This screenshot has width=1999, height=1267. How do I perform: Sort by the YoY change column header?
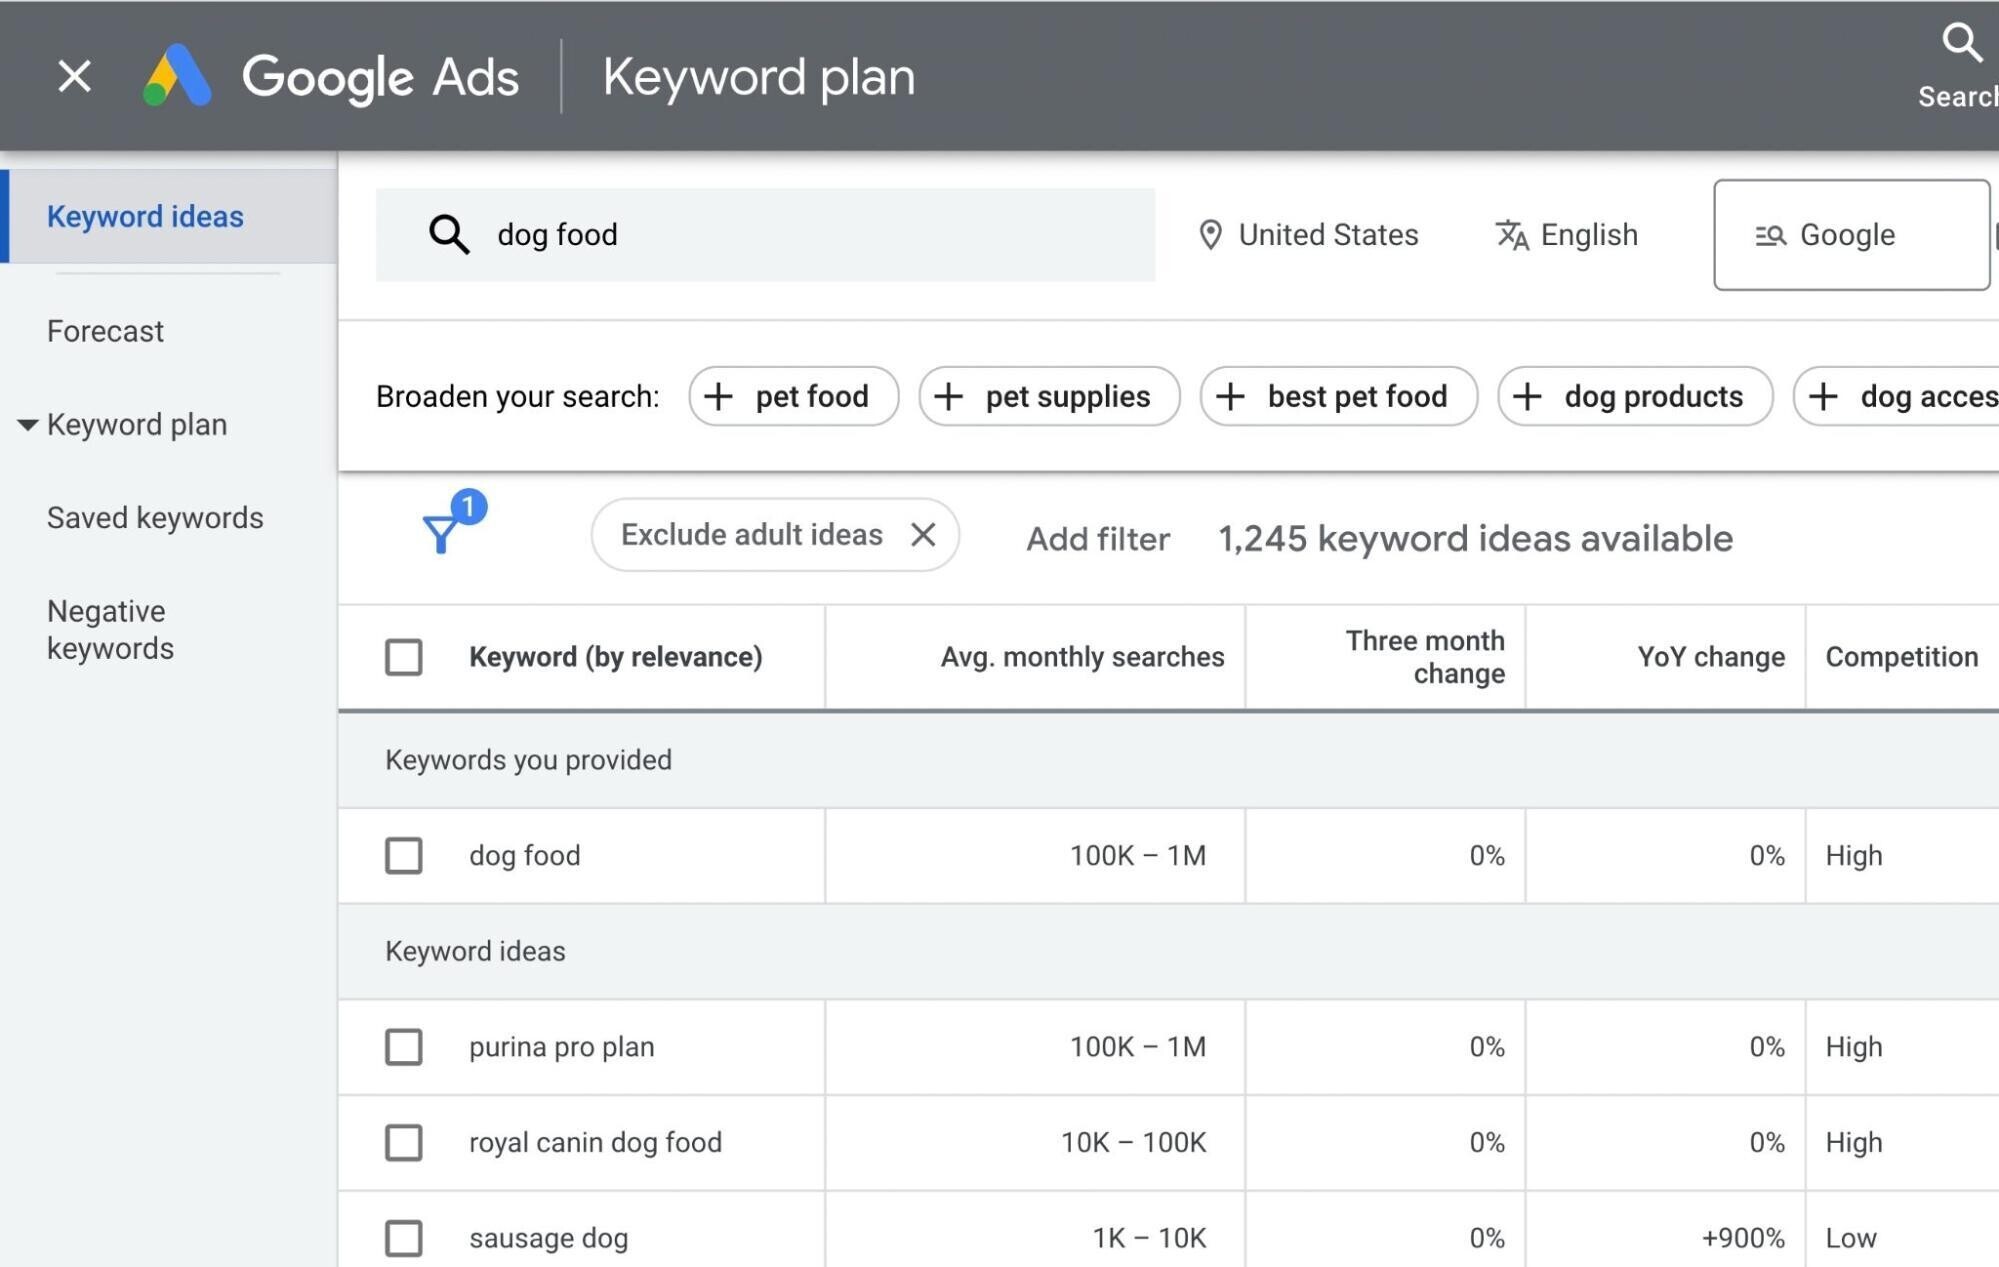tap(1710, 657)
